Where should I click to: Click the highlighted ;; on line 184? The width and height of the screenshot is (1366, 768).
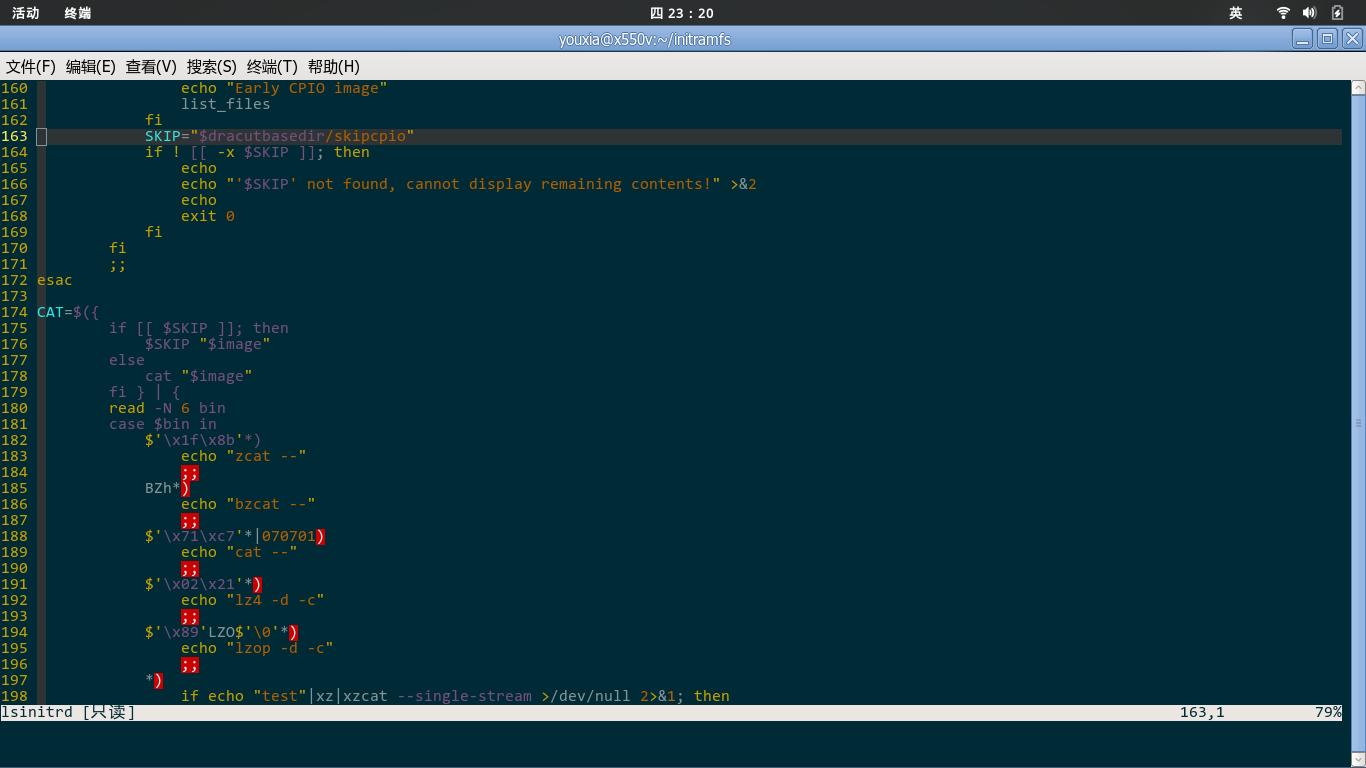tap(190, 472)
